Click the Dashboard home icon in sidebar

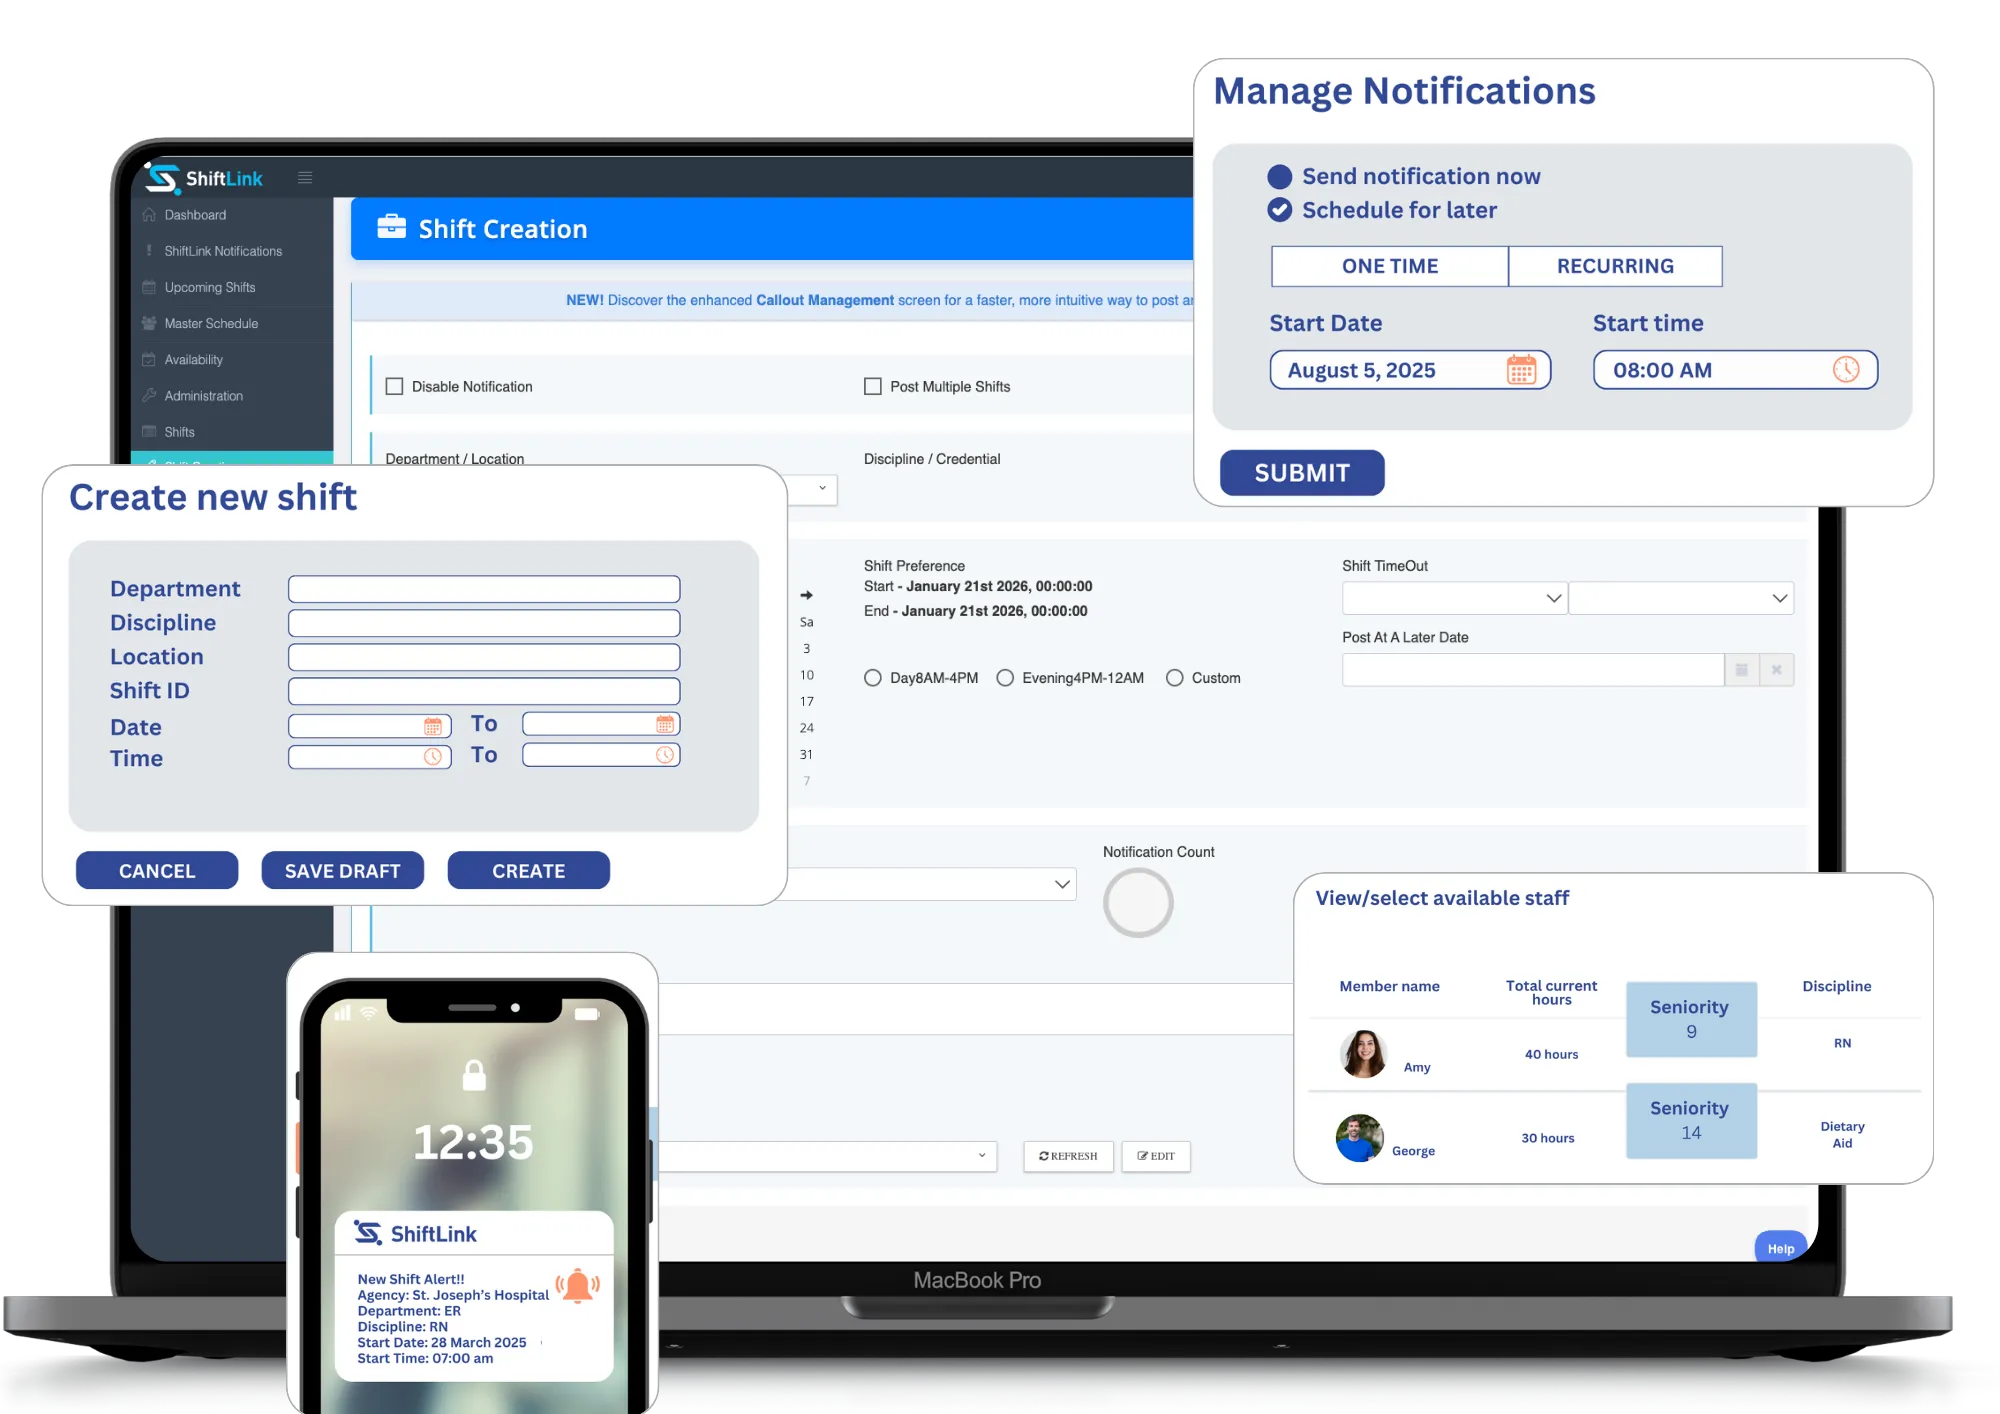point(149,215)
